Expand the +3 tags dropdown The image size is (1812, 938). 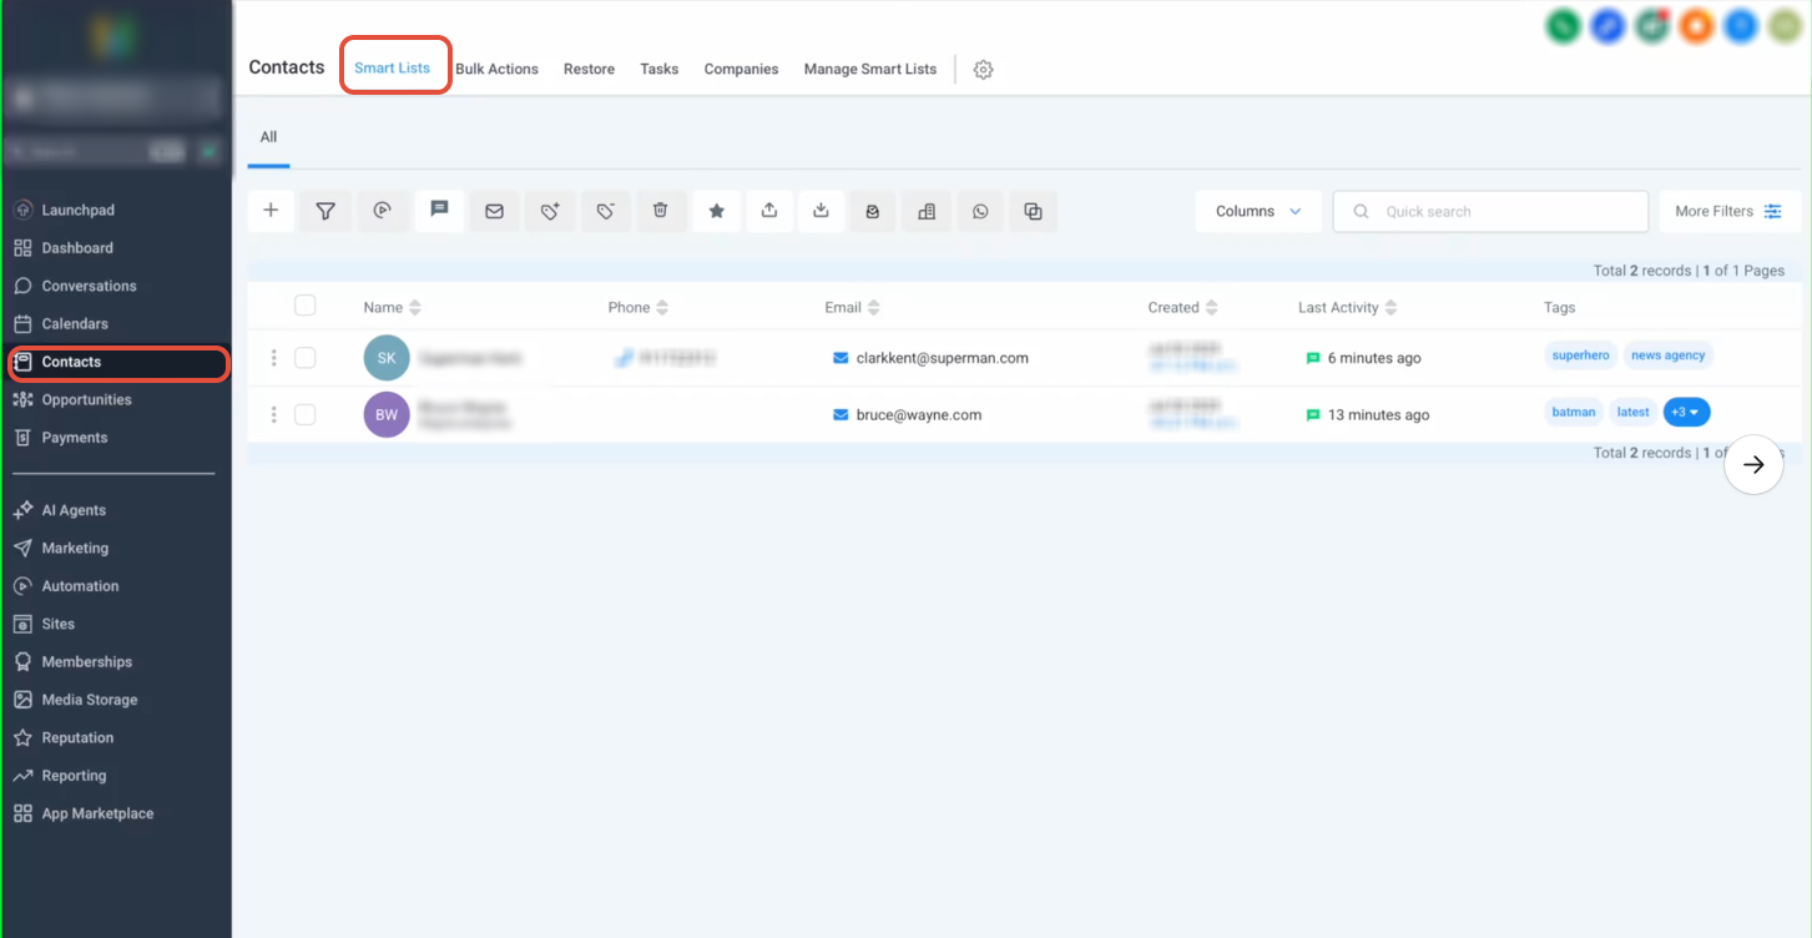(1686, 412)
